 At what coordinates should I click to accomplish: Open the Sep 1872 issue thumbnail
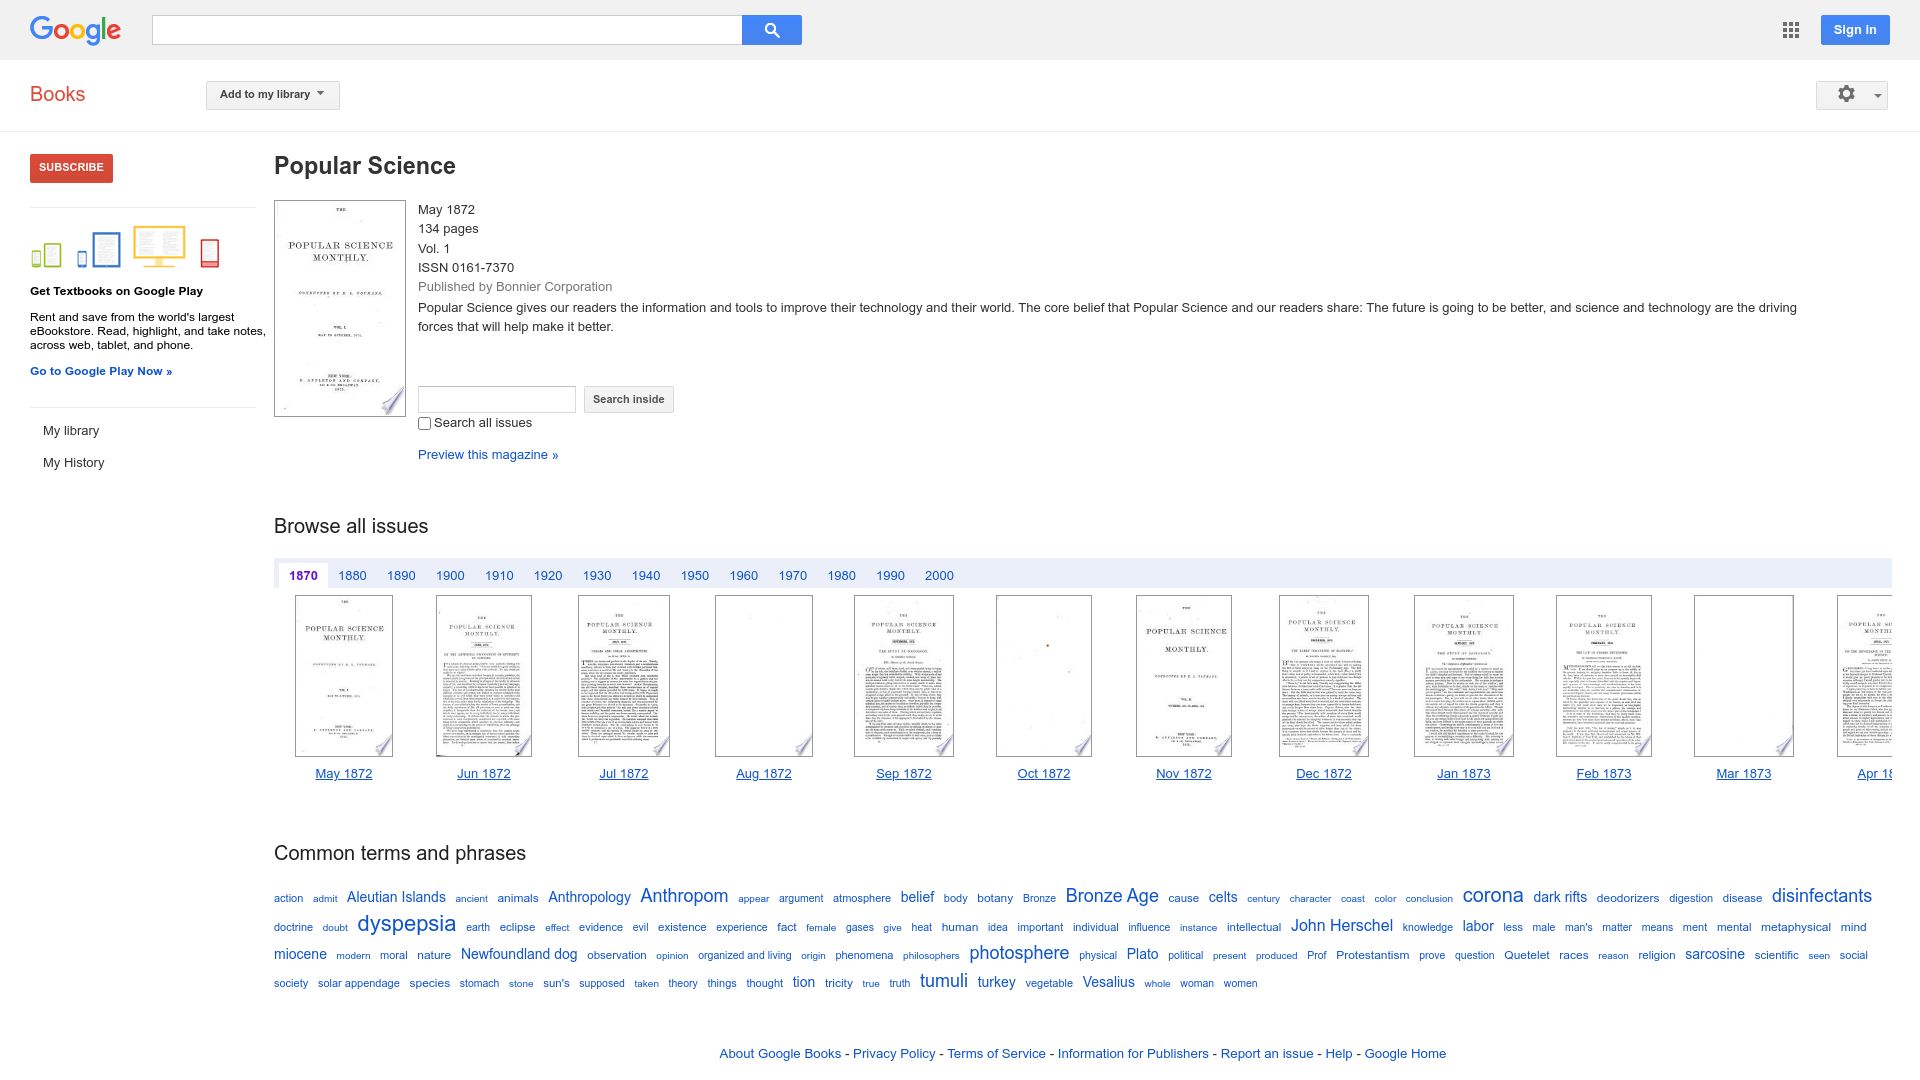(904, 676)
